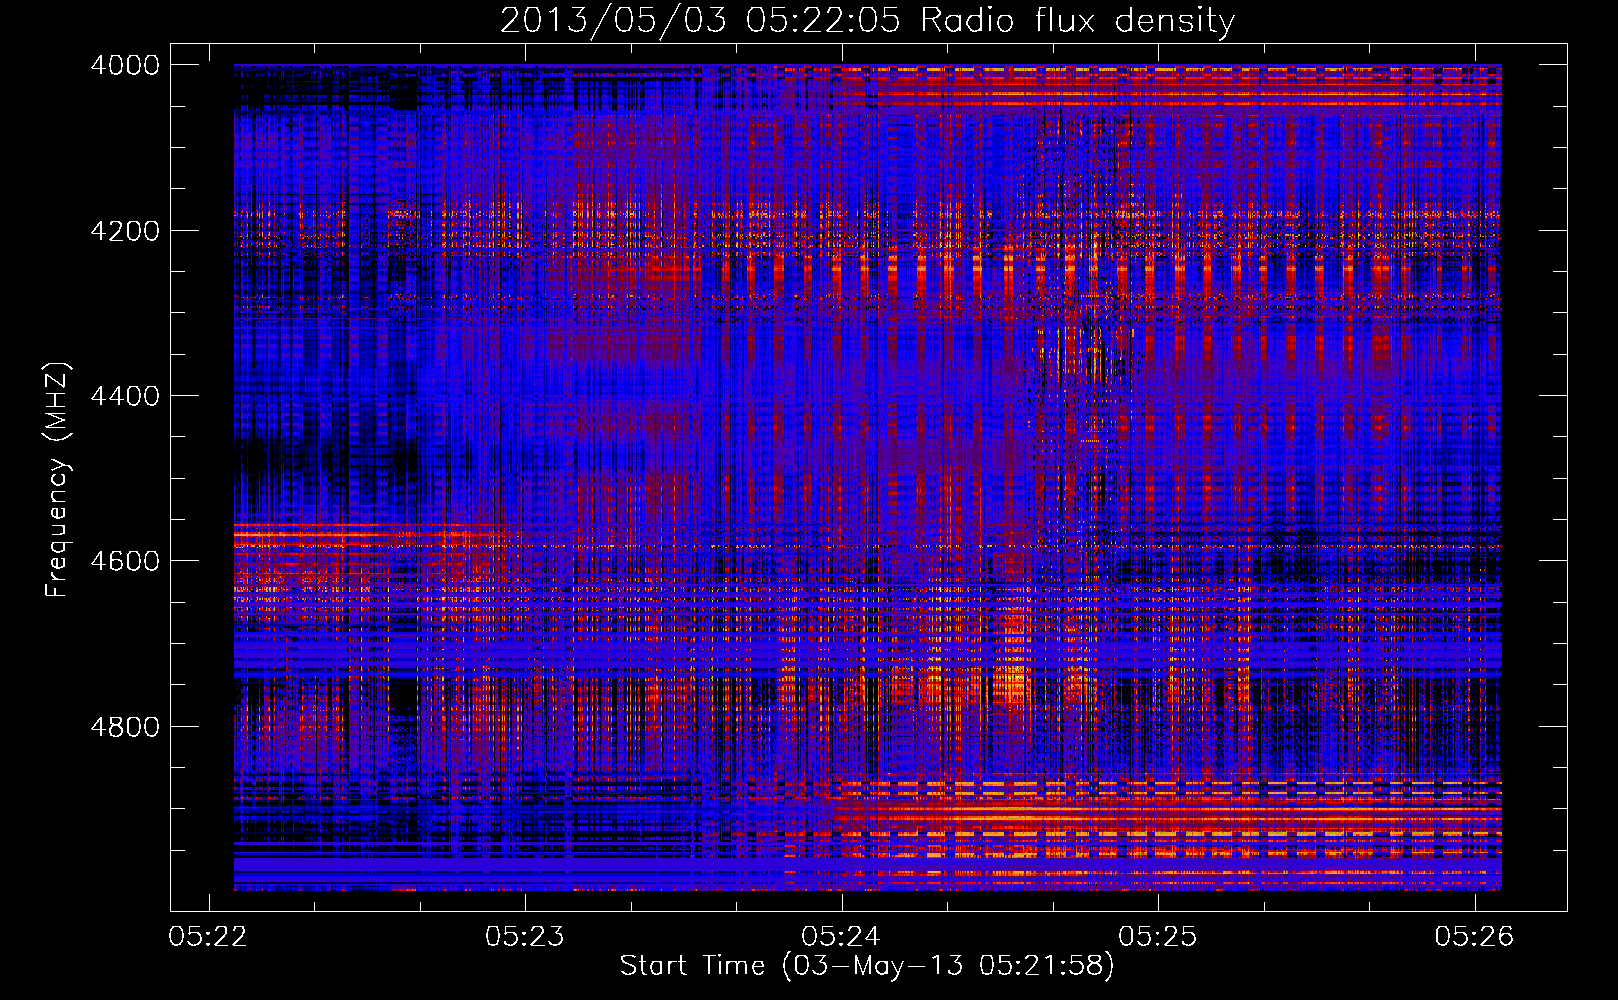
Task: Click the 05:25 time axis label
Action: [x=1157, y=936]
